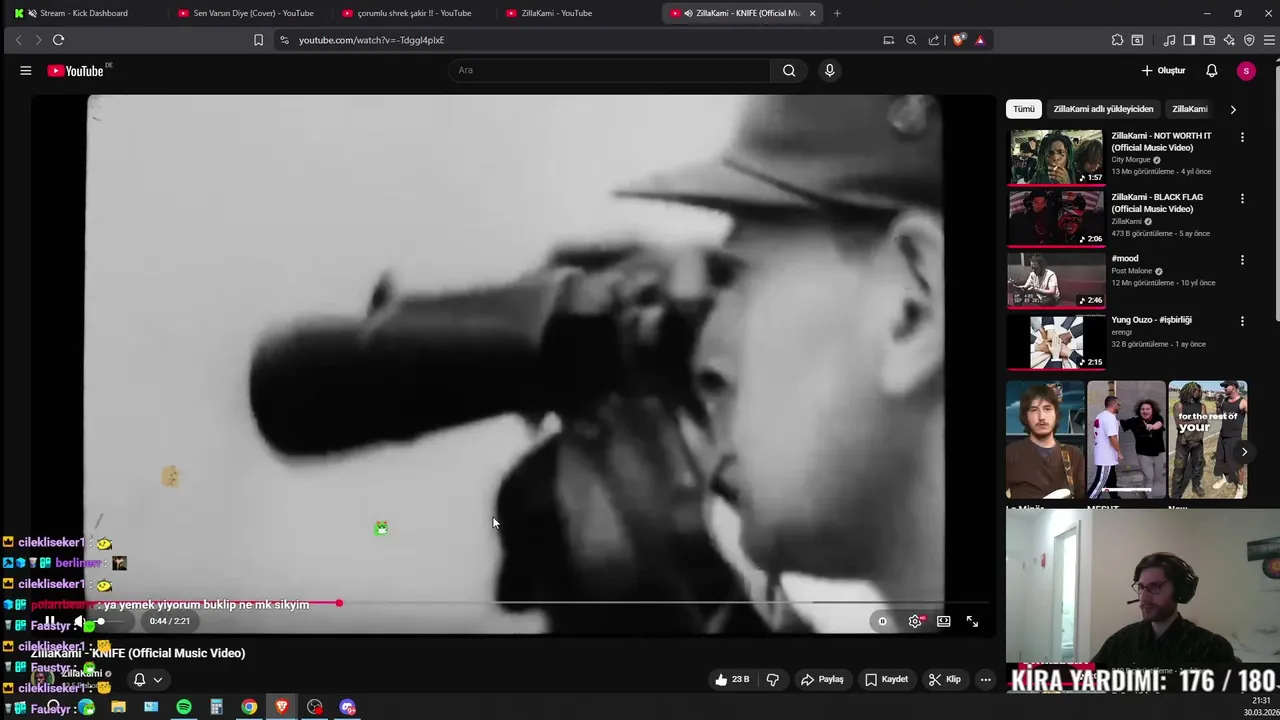Click the Klip clip button

945,679
